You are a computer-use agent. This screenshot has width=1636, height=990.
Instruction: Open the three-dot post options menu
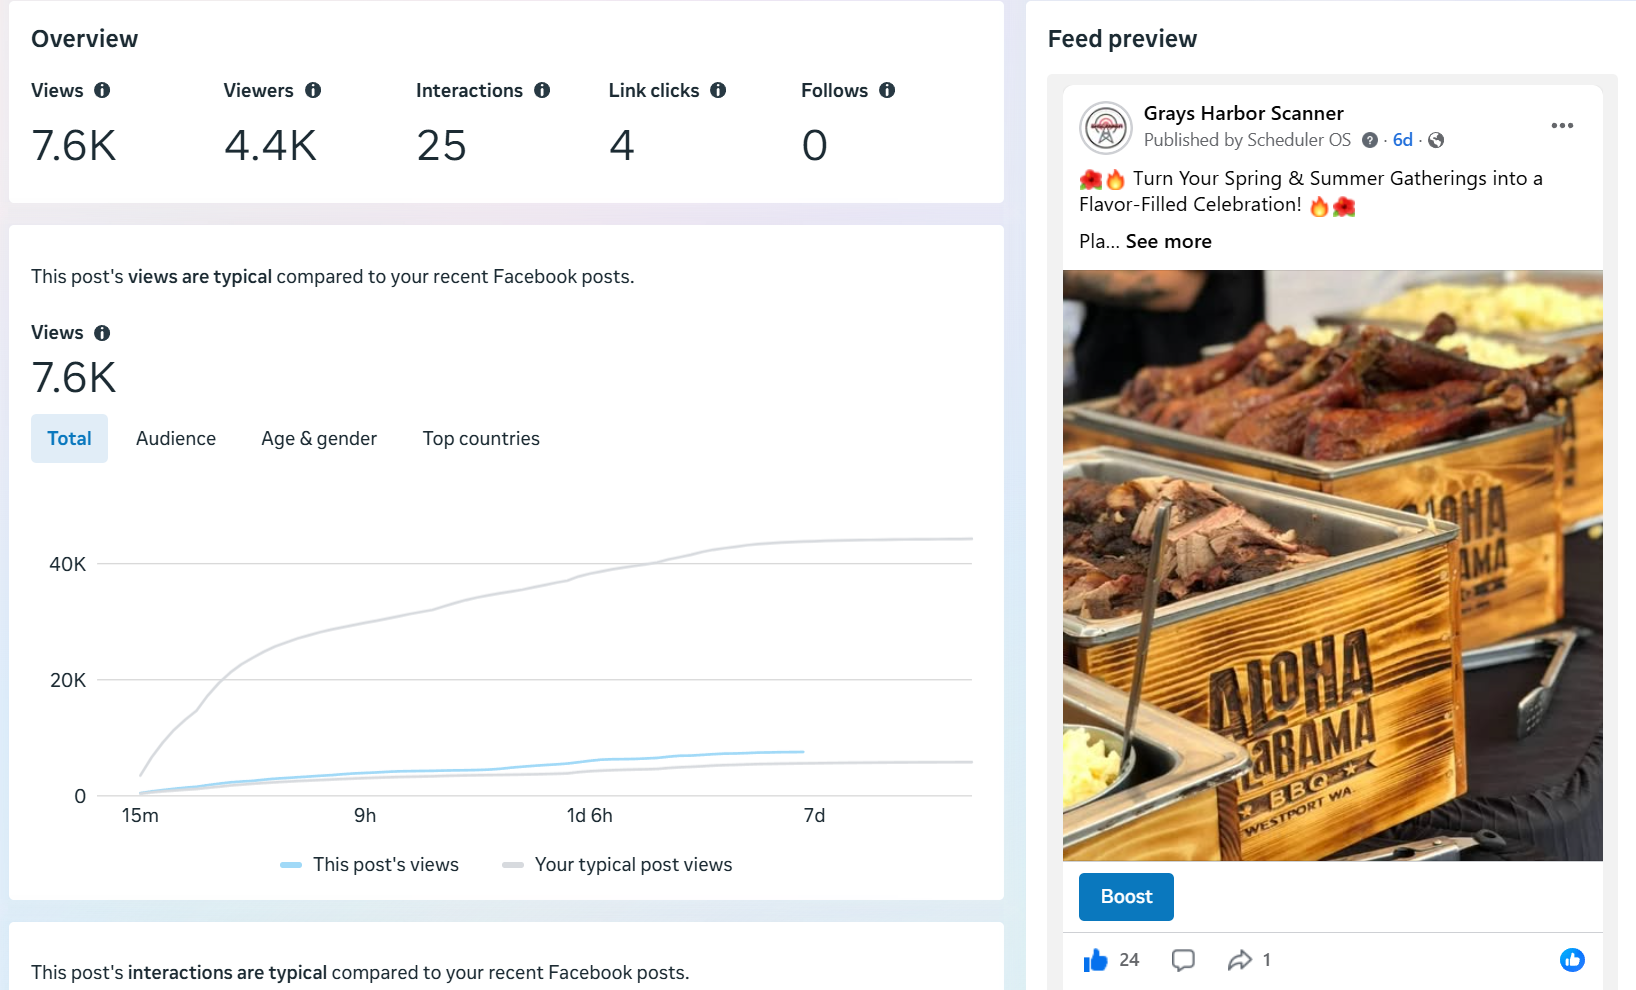[1562, 125]
